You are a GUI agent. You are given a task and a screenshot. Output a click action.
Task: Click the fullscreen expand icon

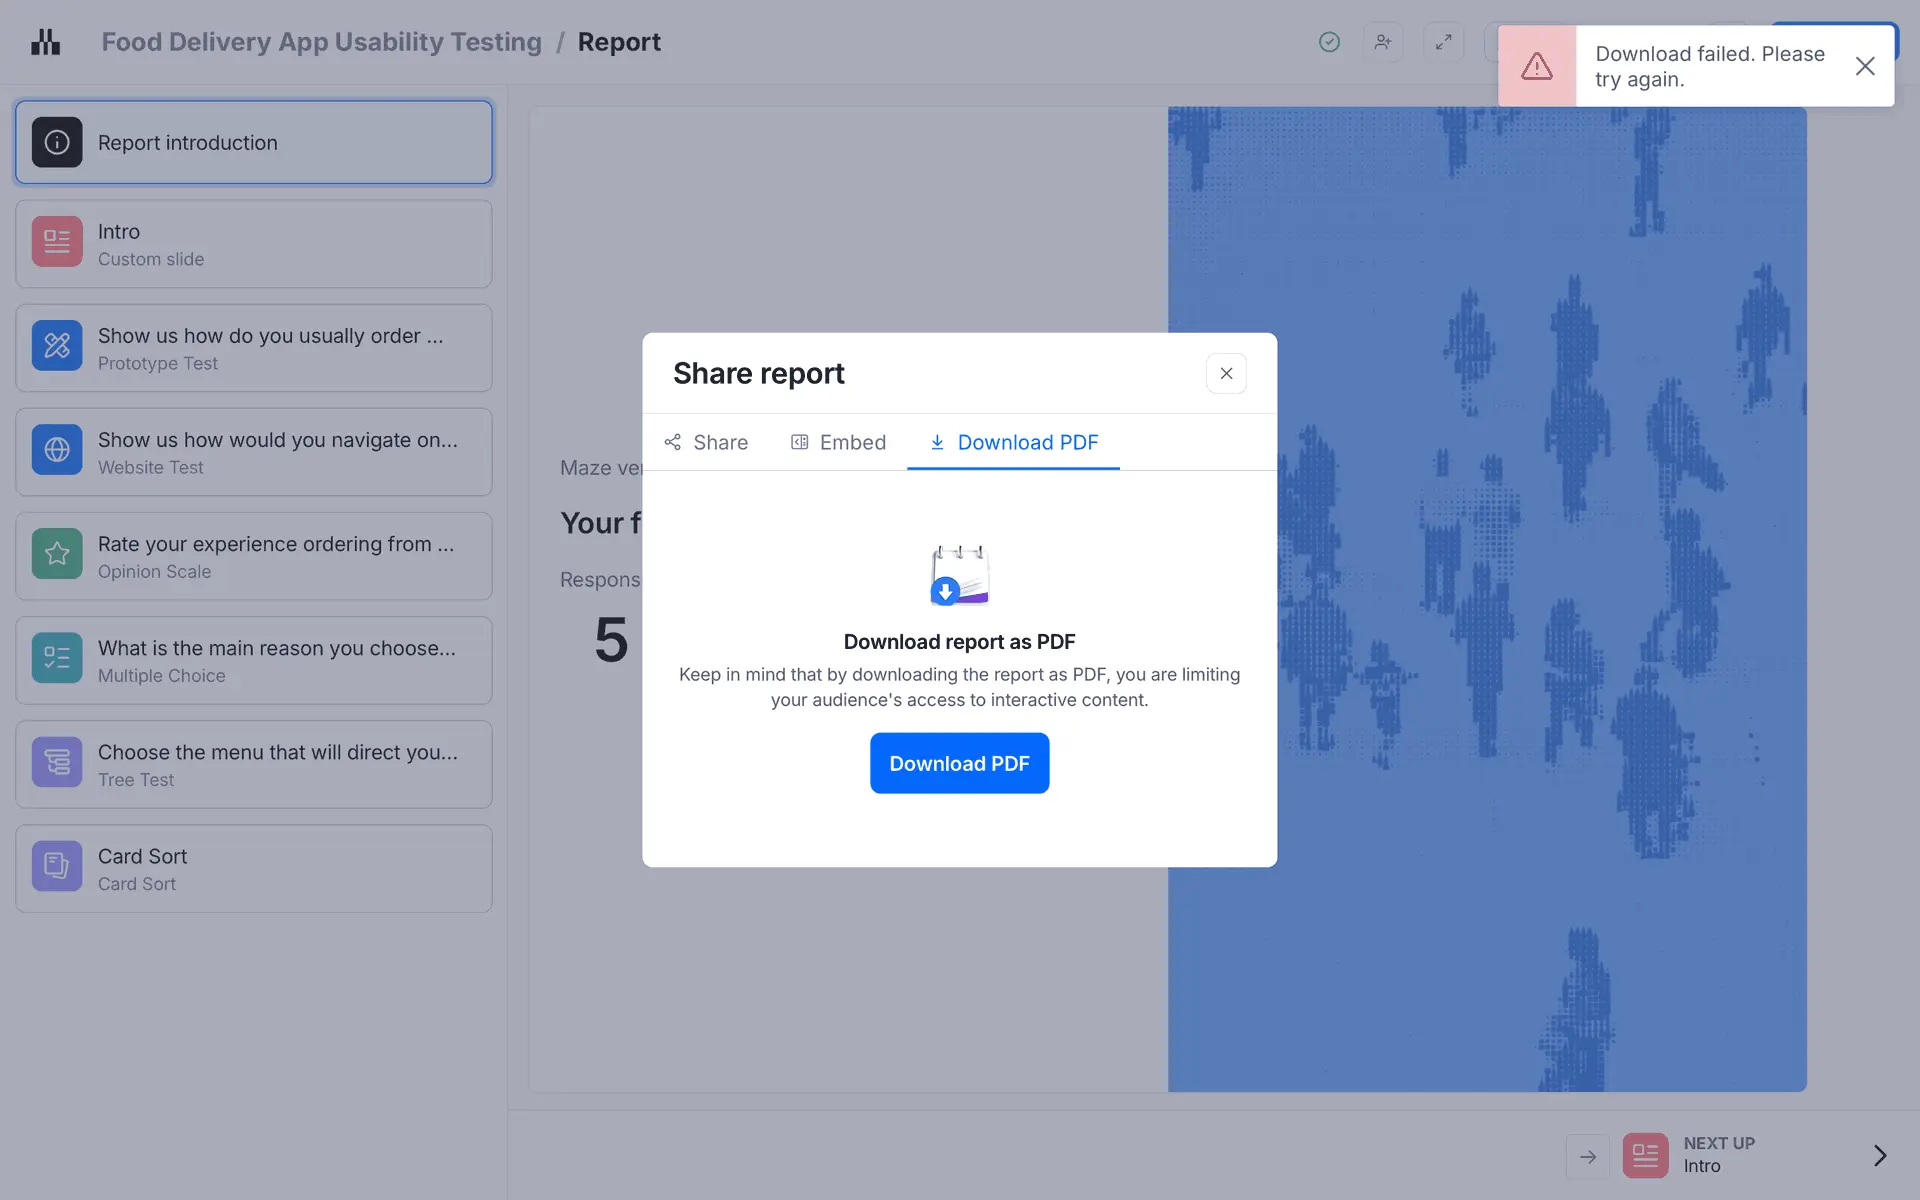1443,42
